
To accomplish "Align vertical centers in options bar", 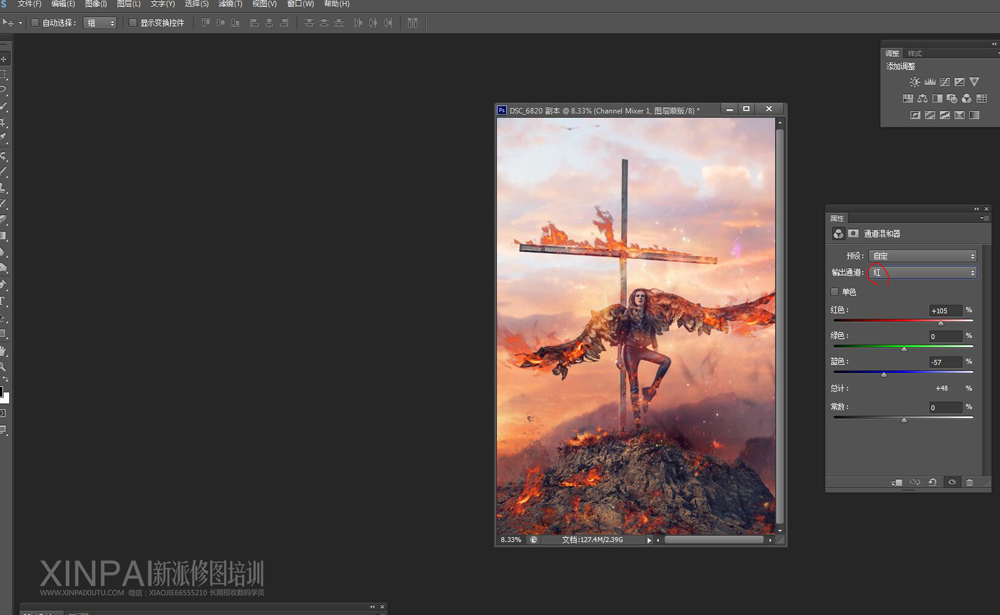I will click(x=221, y=23).
